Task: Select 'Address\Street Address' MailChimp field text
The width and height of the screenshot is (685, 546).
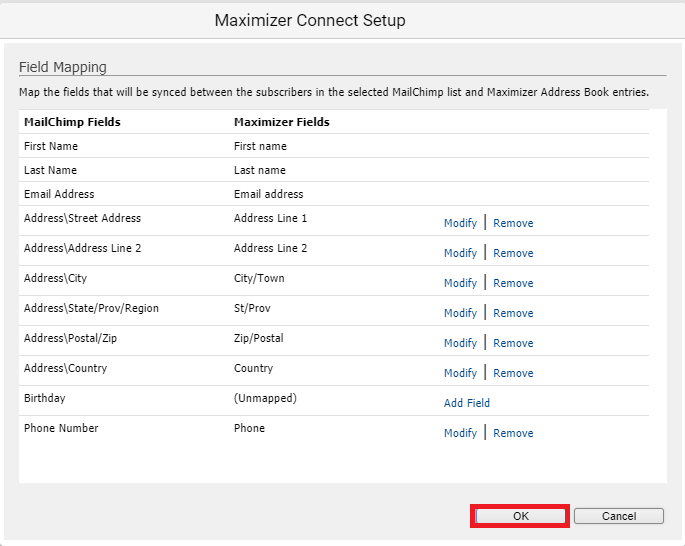Action: [82, 218]
